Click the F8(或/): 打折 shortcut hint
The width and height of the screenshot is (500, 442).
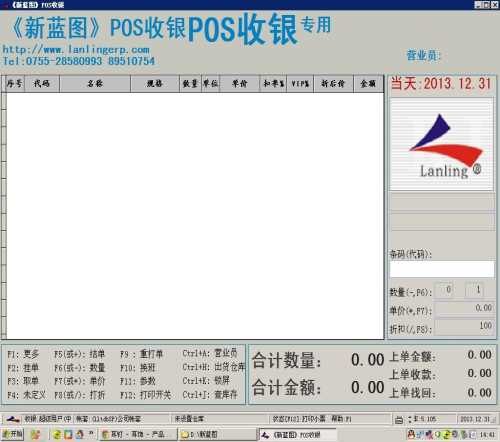coord(80,395)
